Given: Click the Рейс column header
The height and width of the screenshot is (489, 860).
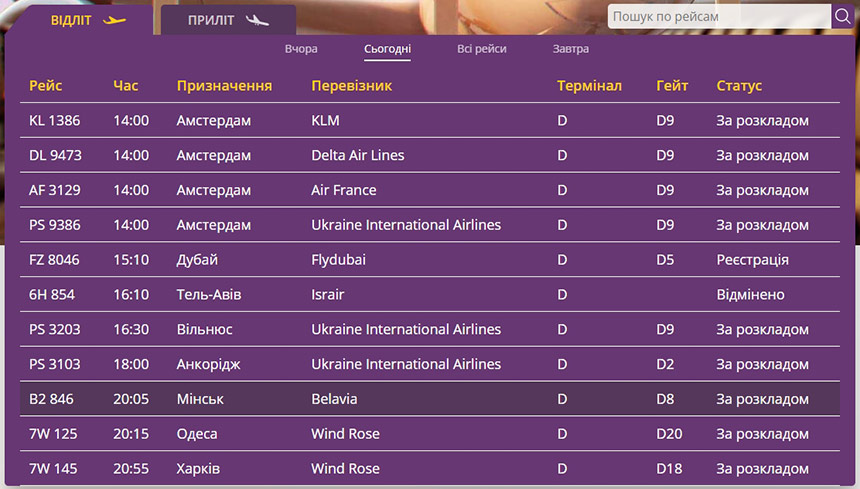Looking at the screenshot, I should [x=46, y=86].
